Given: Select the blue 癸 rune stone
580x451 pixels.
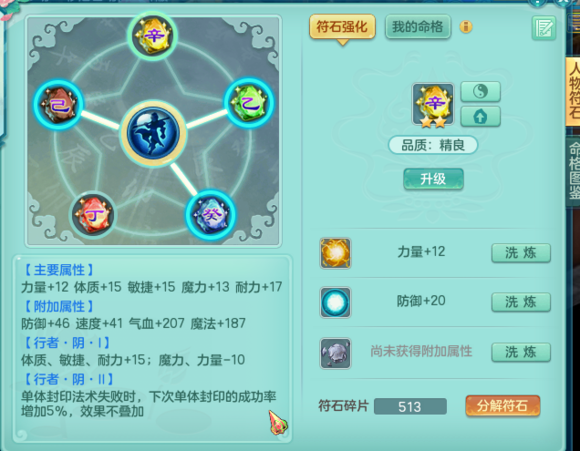Looking at the screenshot, I should coord(211,215).
